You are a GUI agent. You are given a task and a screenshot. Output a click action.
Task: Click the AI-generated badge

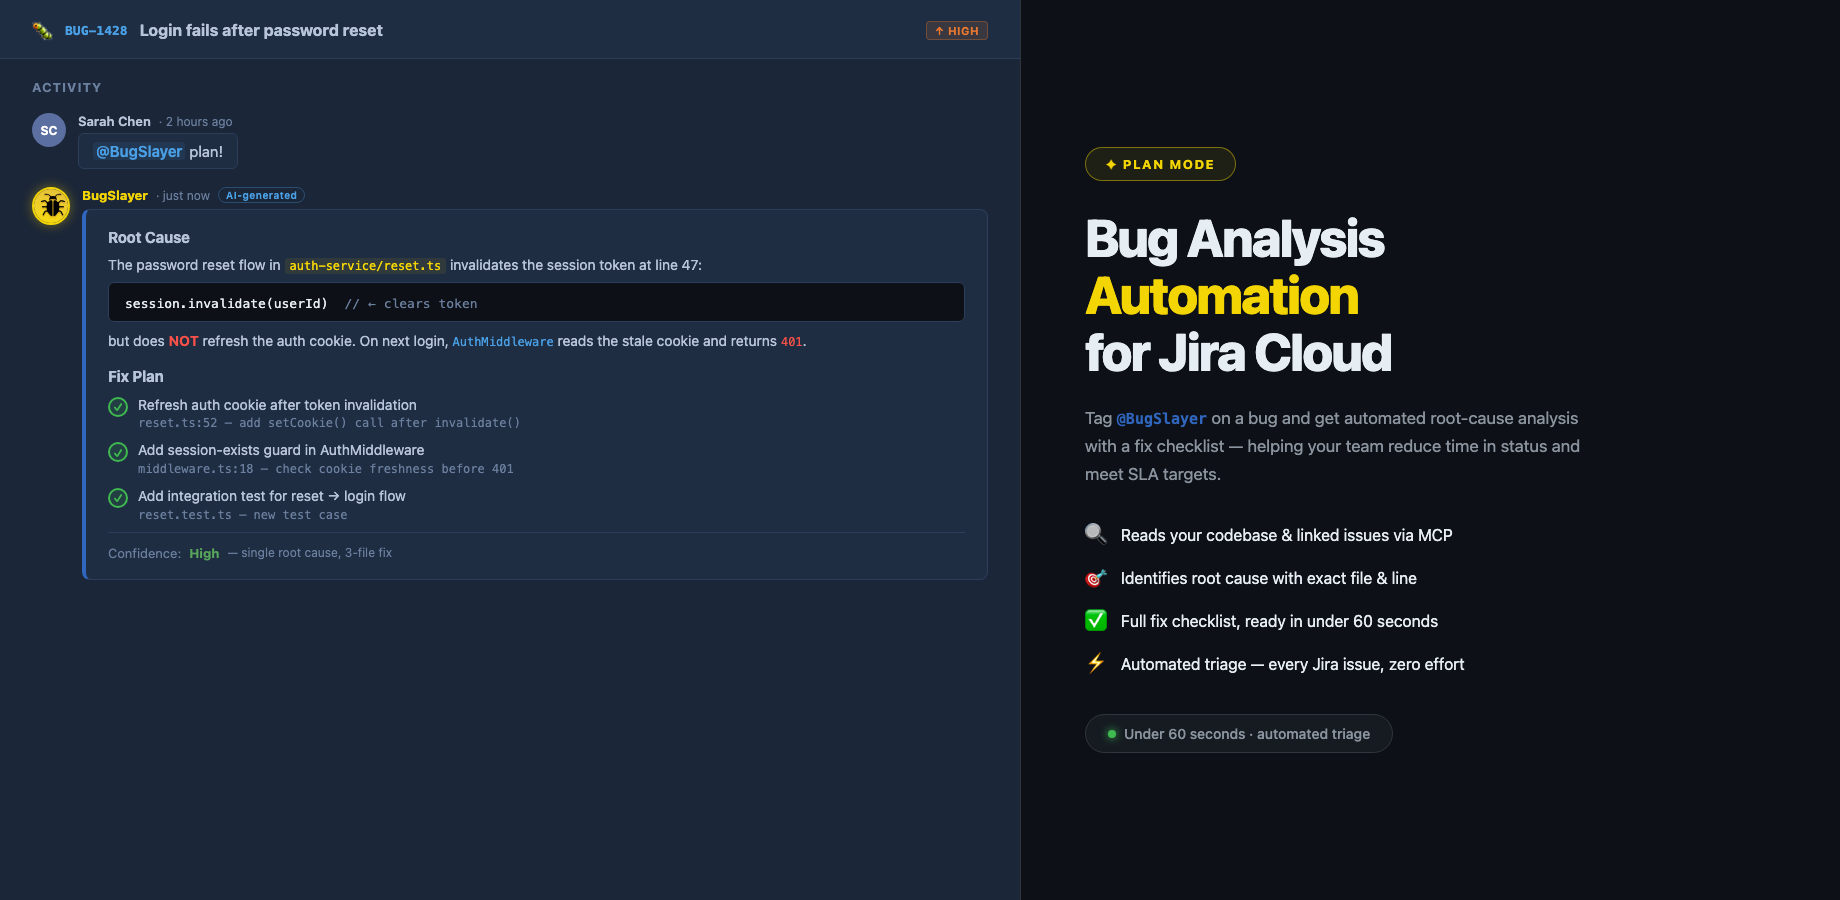[261, 195]
